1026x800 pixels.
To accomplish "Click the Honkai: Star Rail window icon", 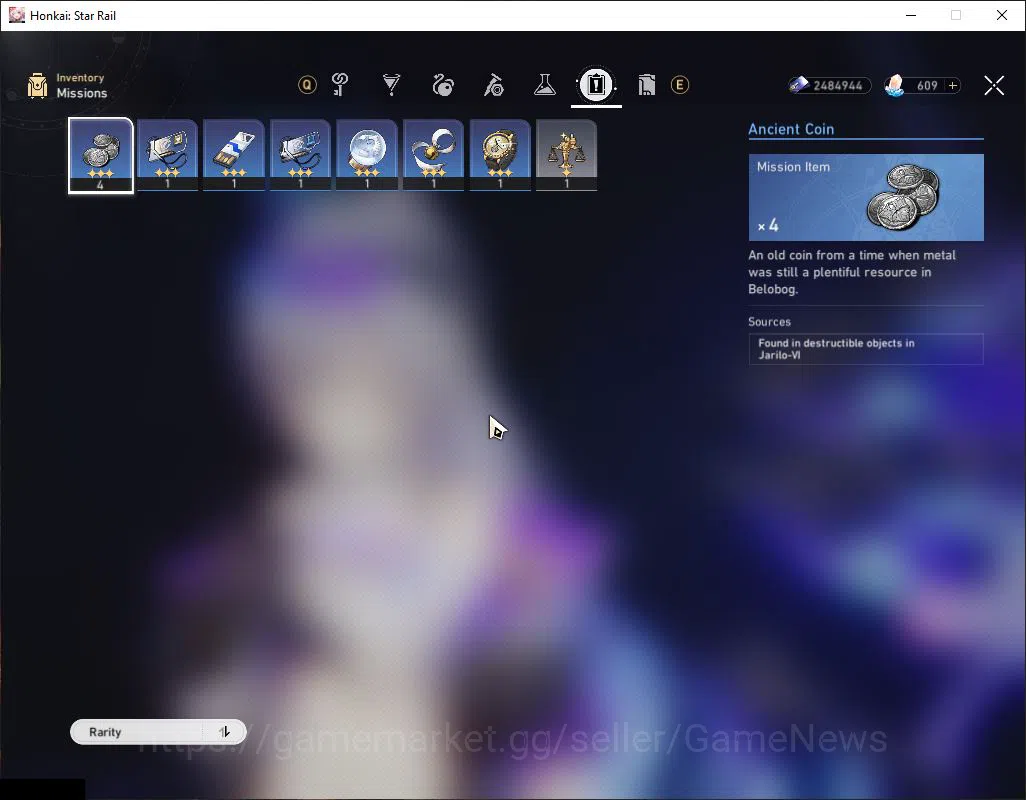I will click(x=16, y=15).
